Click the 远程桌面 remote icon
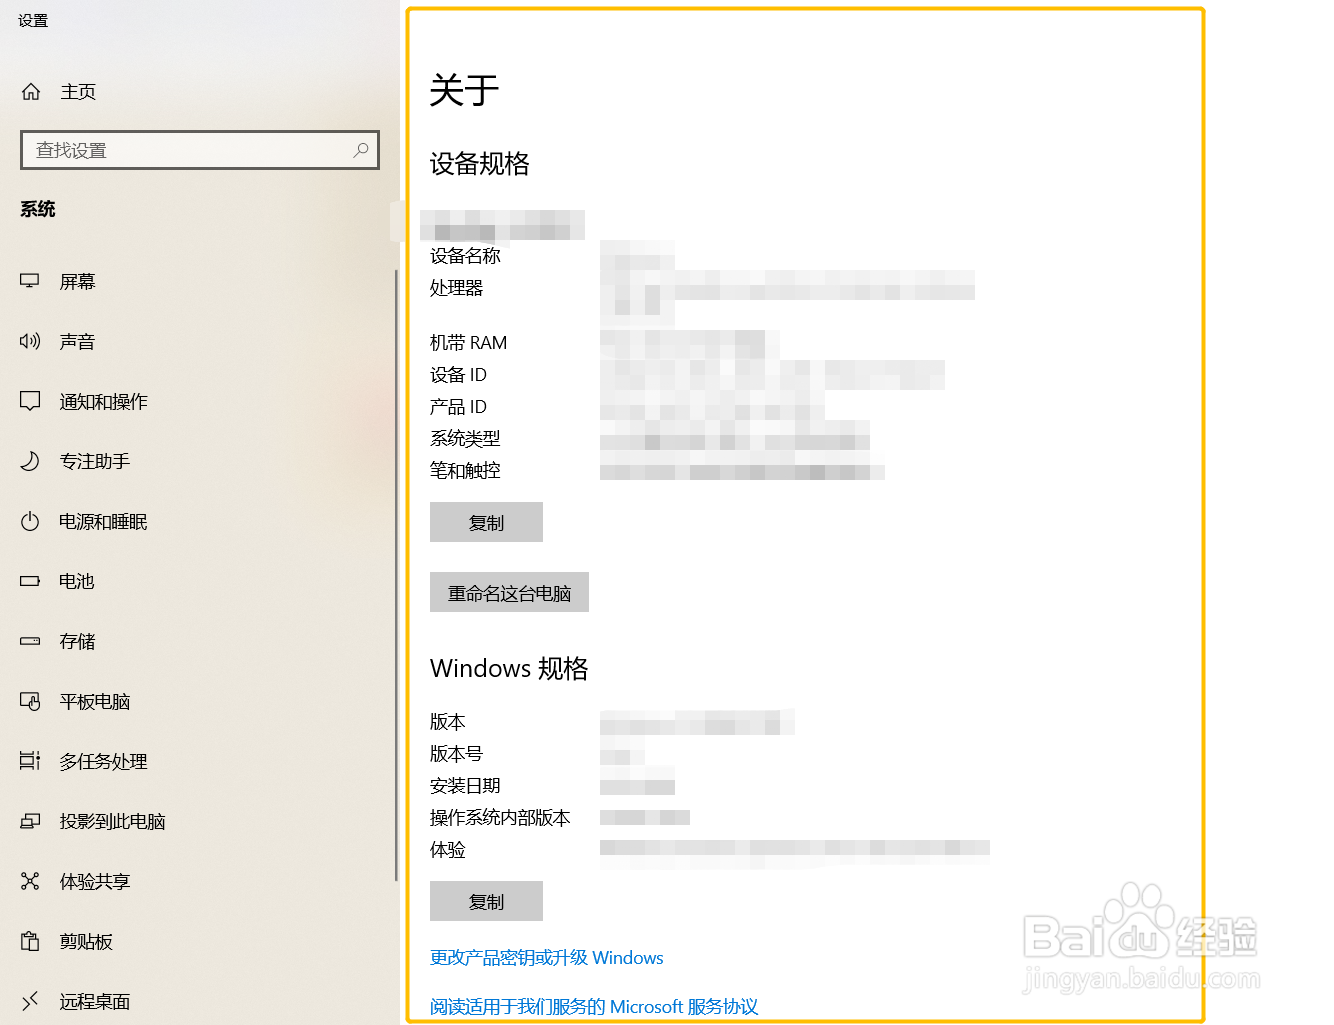Screen dimensions: 1334x1025 [x=30, y=1001]
